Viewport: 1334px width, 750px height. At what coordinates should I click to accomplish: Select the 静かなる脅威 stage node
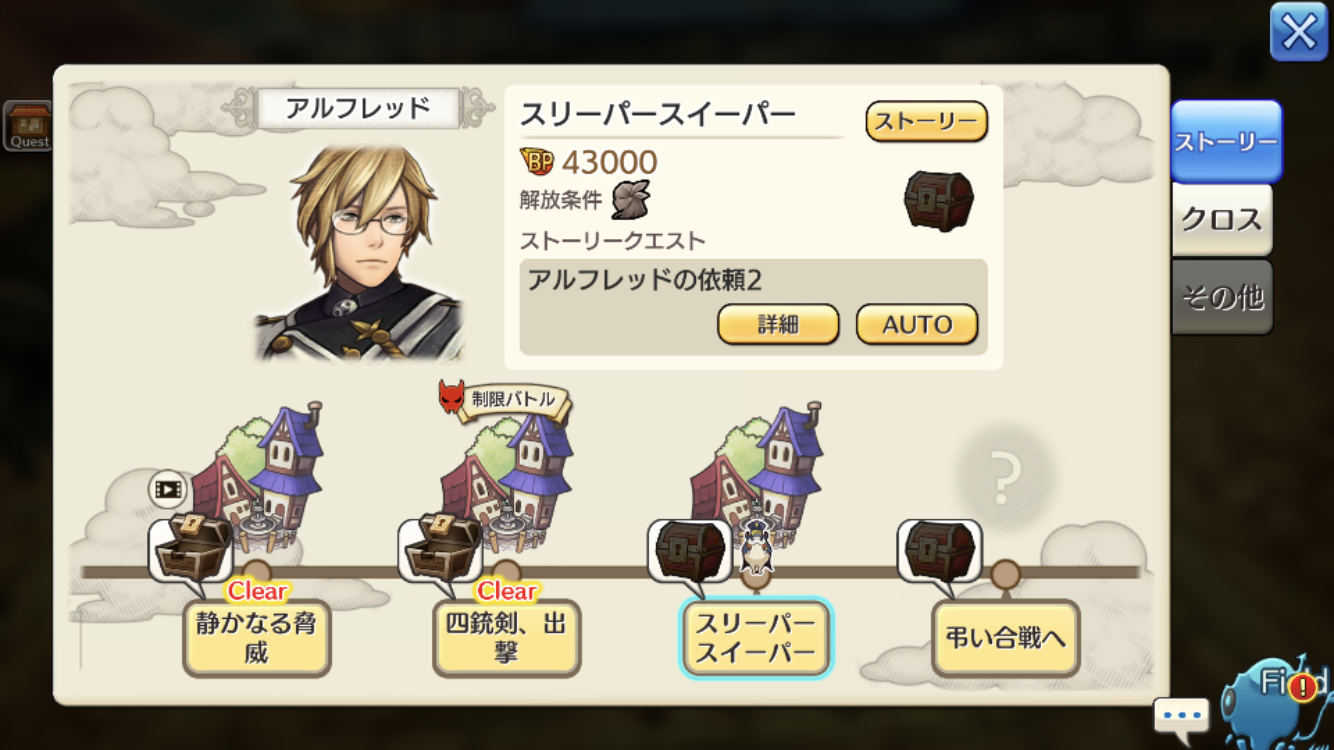257,638
